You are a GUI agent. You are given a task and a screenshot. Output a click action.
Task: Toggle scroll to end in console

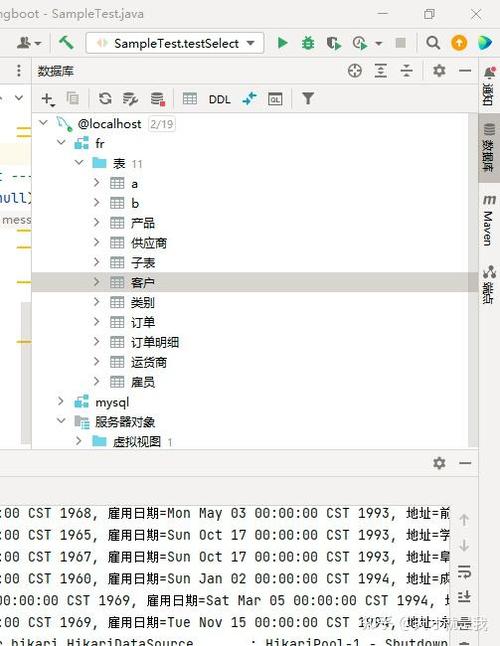click(x=464, y=597)
